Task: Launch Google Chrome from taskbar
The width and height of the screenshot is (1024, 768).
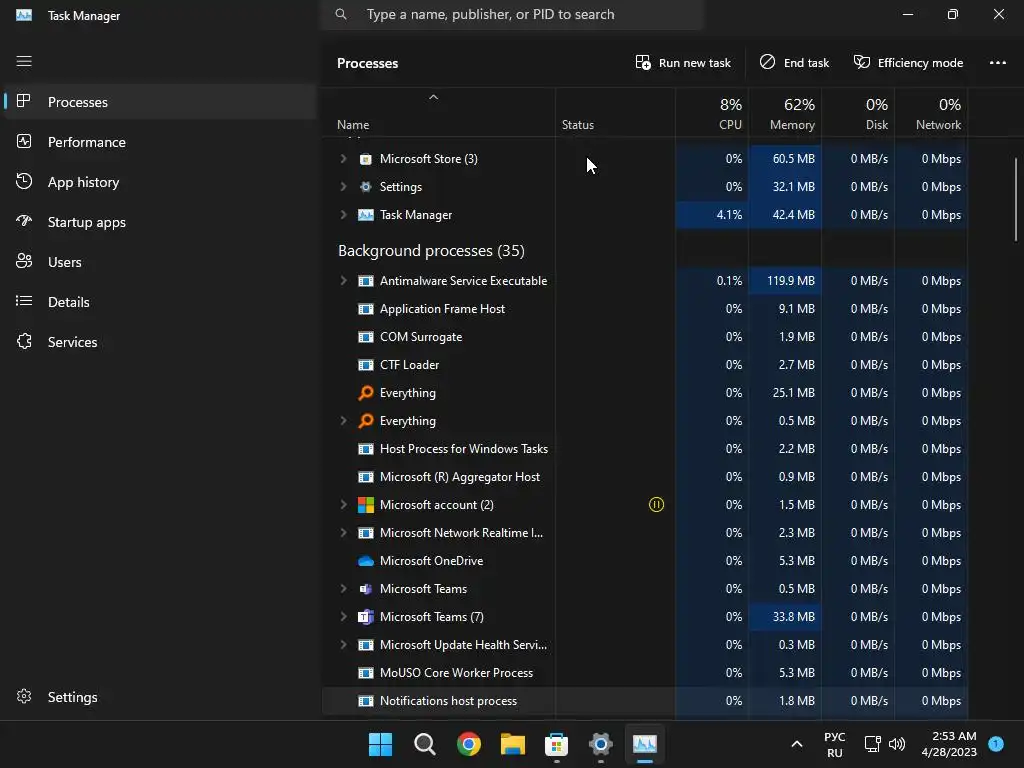Action: (x=469, y=744)
